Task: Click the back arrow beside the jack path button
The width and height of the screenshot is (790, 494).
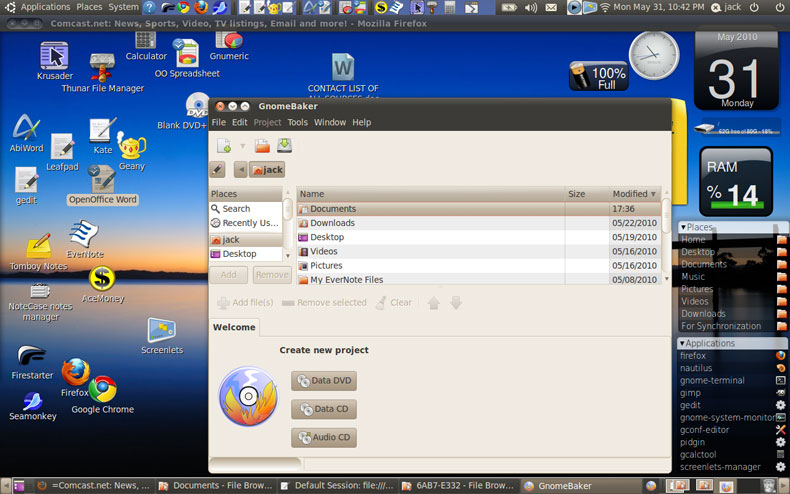Action: [x=241, y=170]
